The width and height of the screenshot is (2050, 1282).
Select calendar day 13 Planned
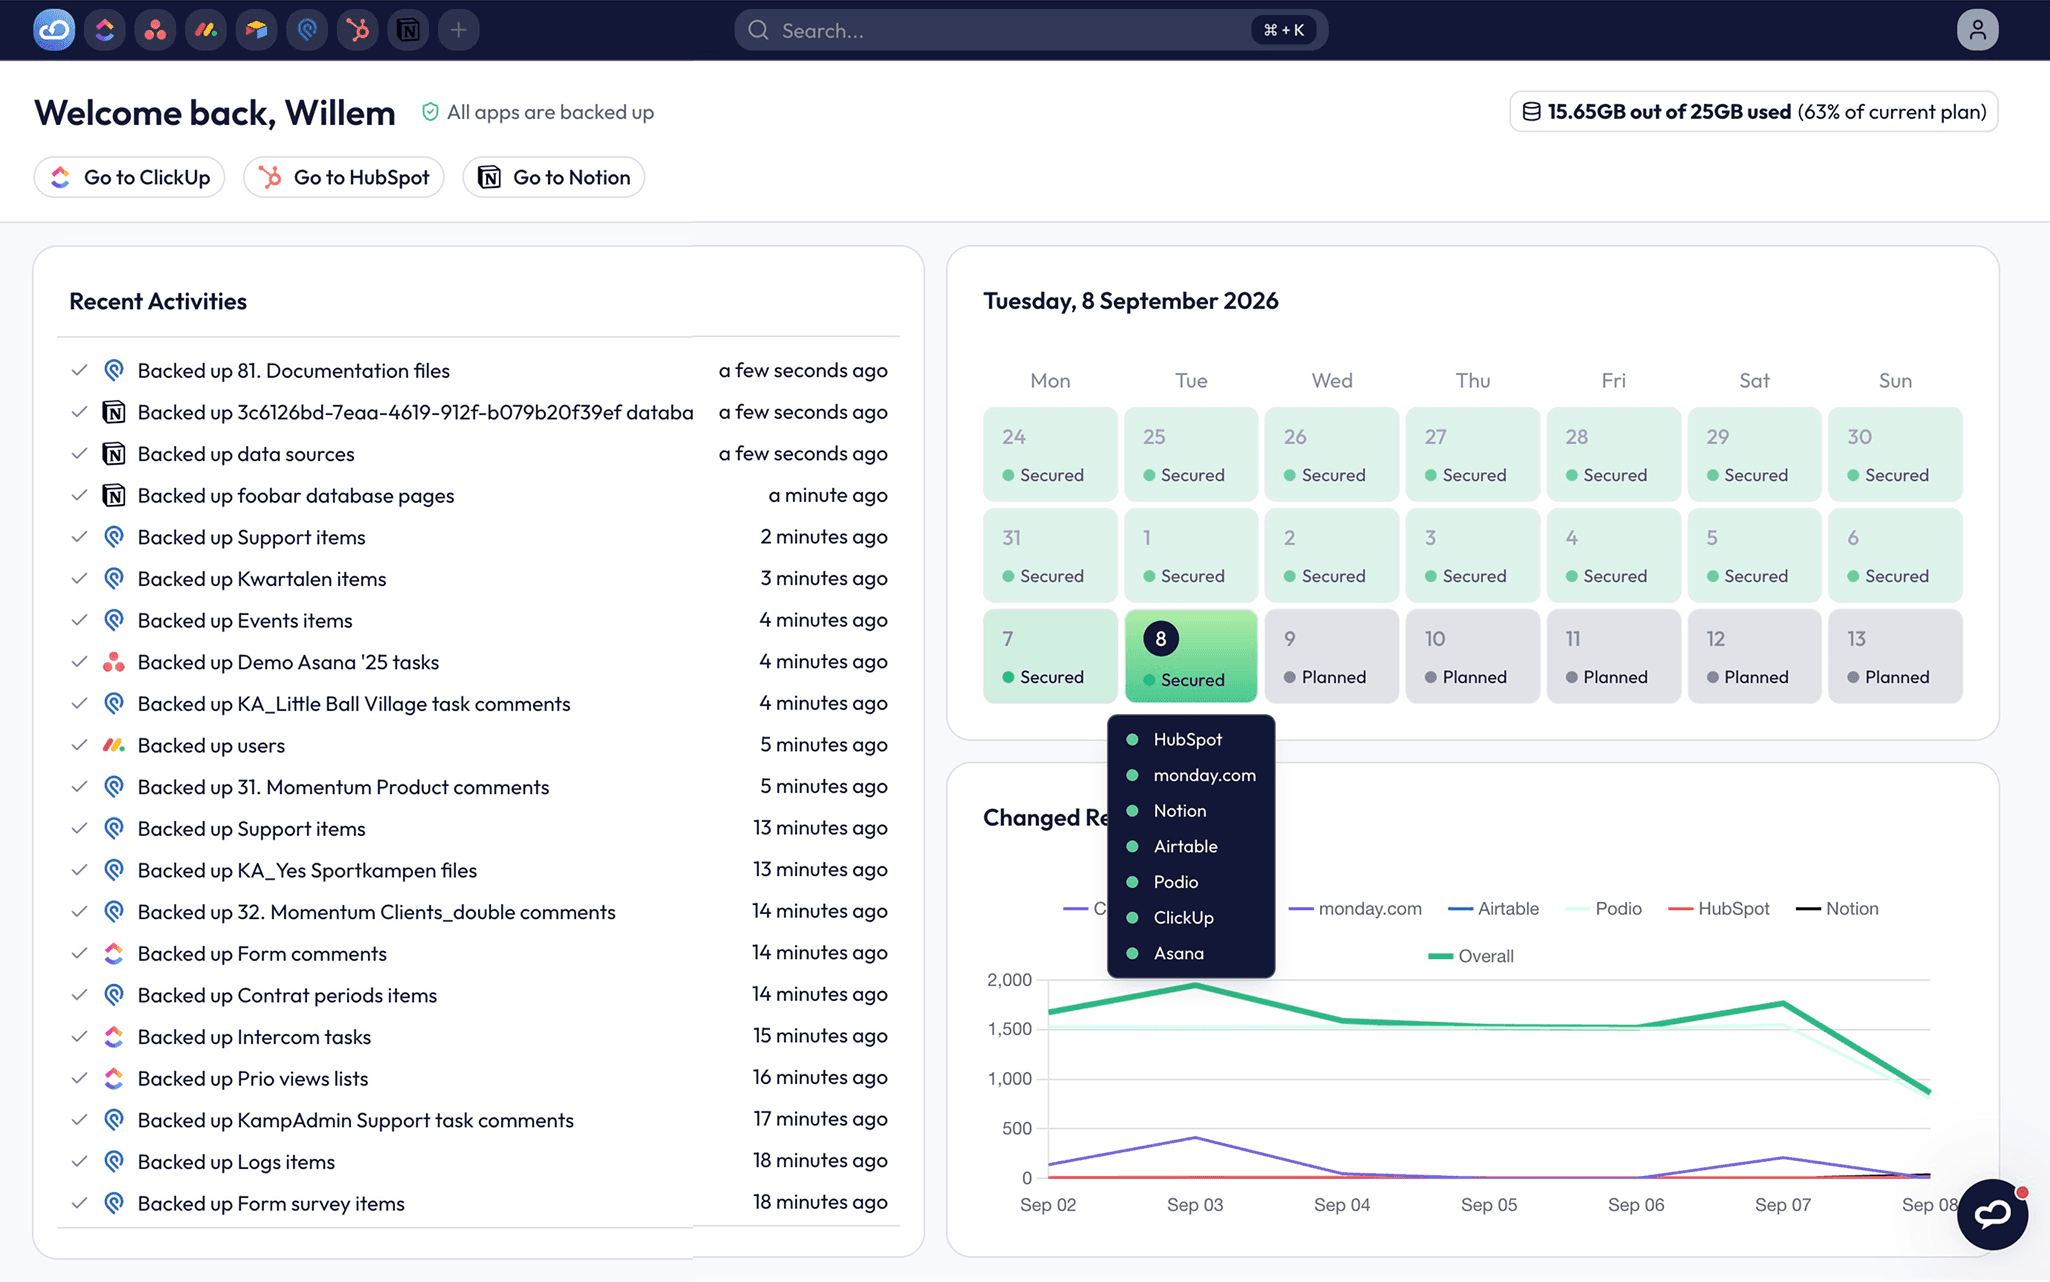[1895, 656]
